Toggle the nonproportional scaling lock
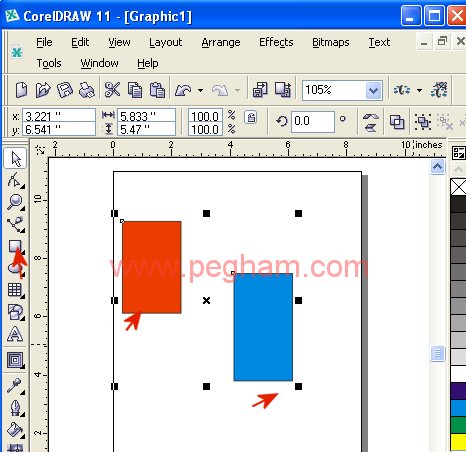Screen dimensions: 466x452 click(251, 118)
